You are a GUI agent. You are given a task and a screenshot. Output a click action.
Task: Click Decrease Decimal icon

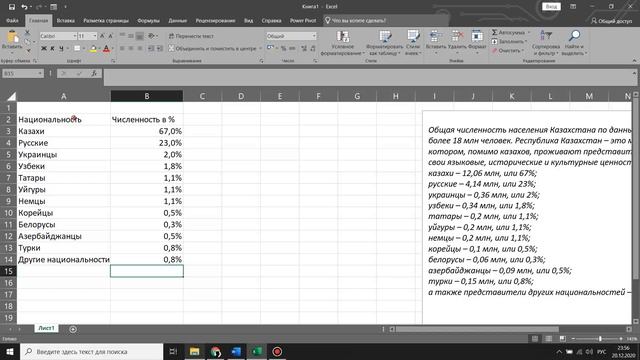[x=313, y=49]
